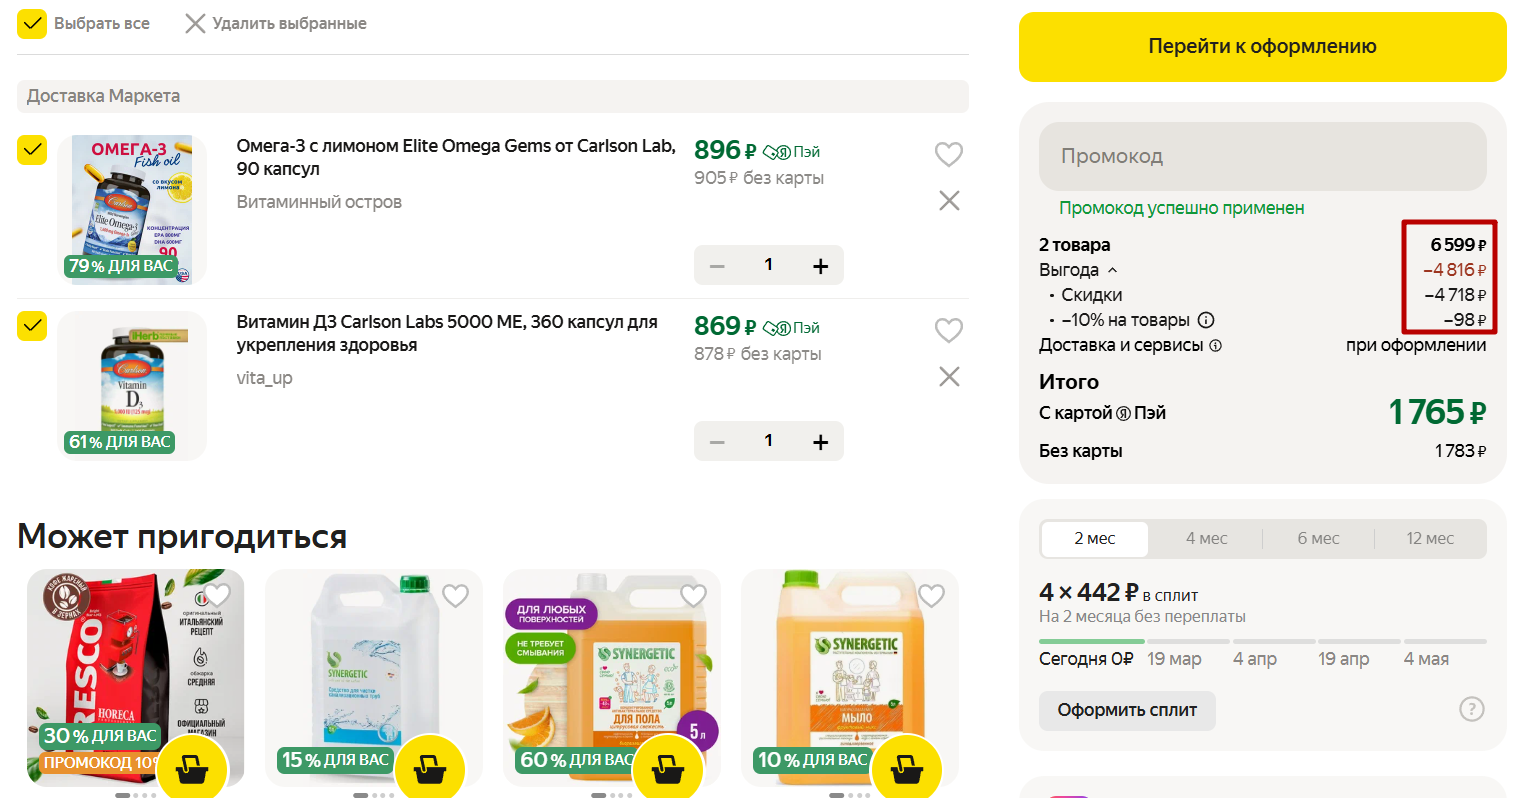Click the 'Доставка Маркета' section header
The height and width of the screenshot is (798, 1532).
493,96
